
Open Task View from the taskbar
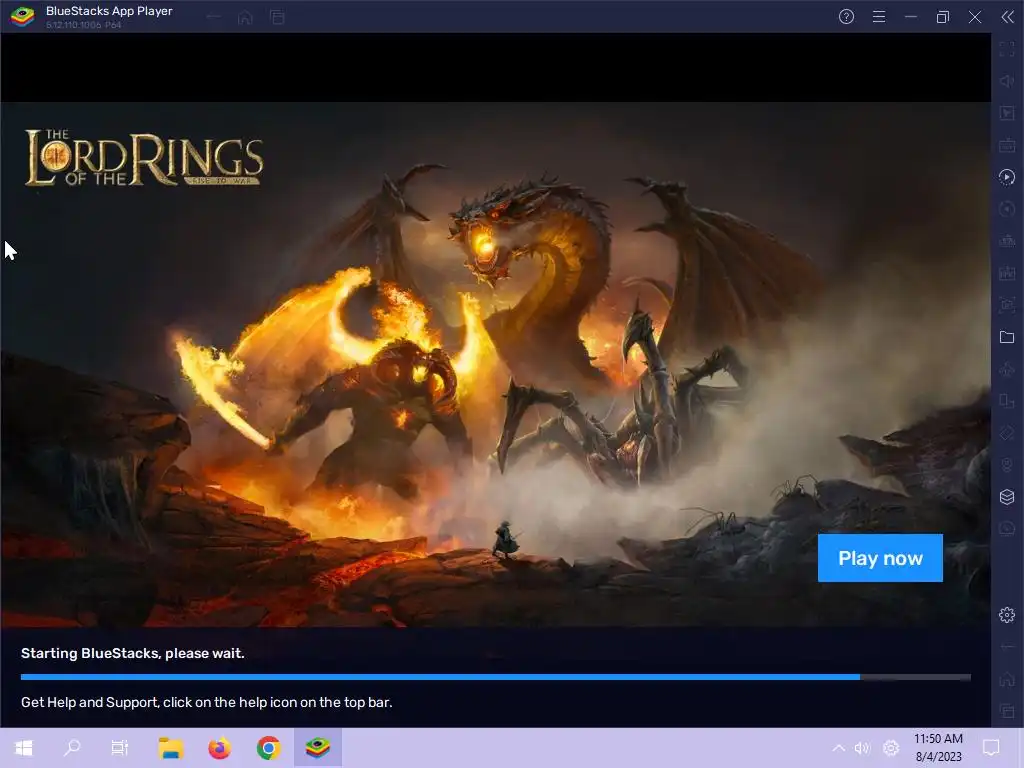(120, 748)
